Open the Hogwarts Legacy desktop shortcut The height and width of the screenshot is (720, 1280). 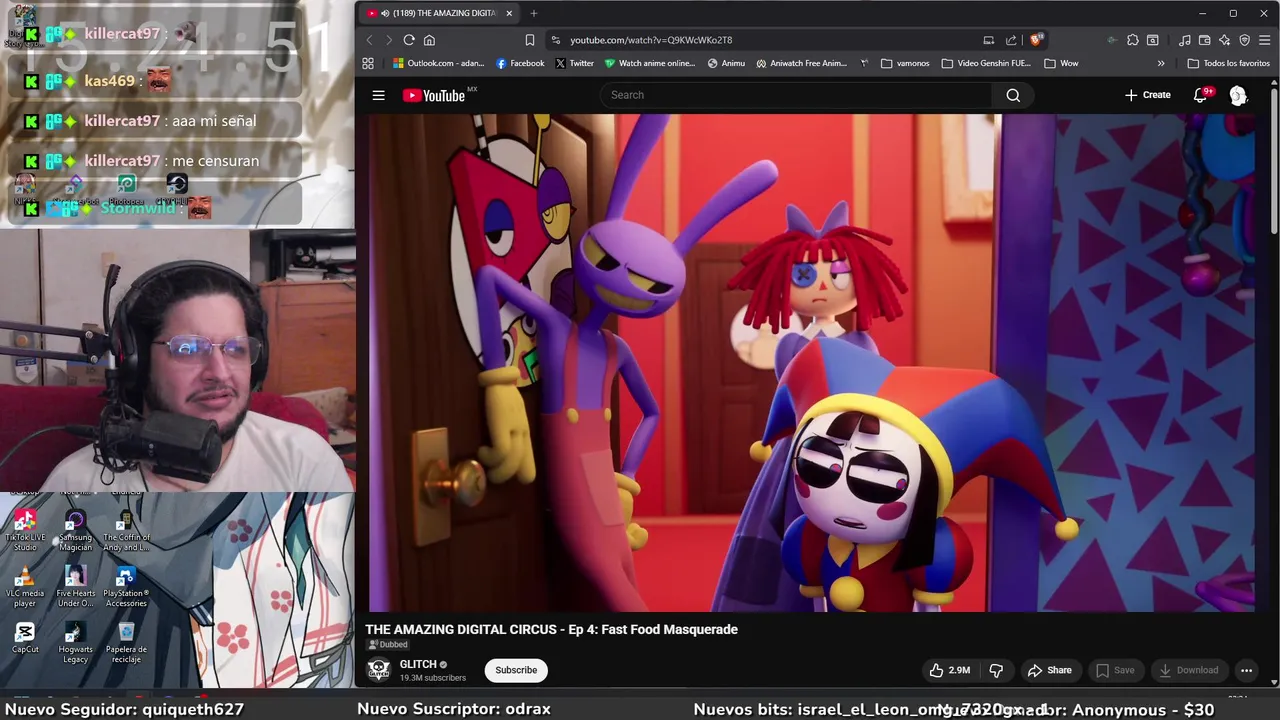(75, 642)
